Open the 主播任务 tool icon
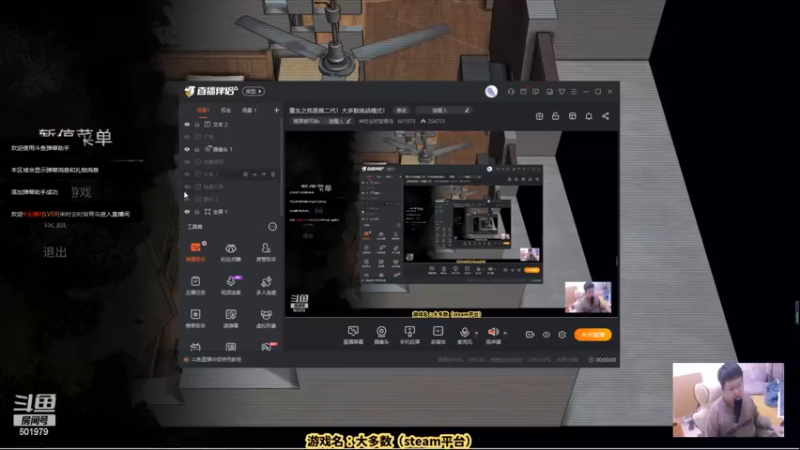800x450 pixels. tap(195, 285)
